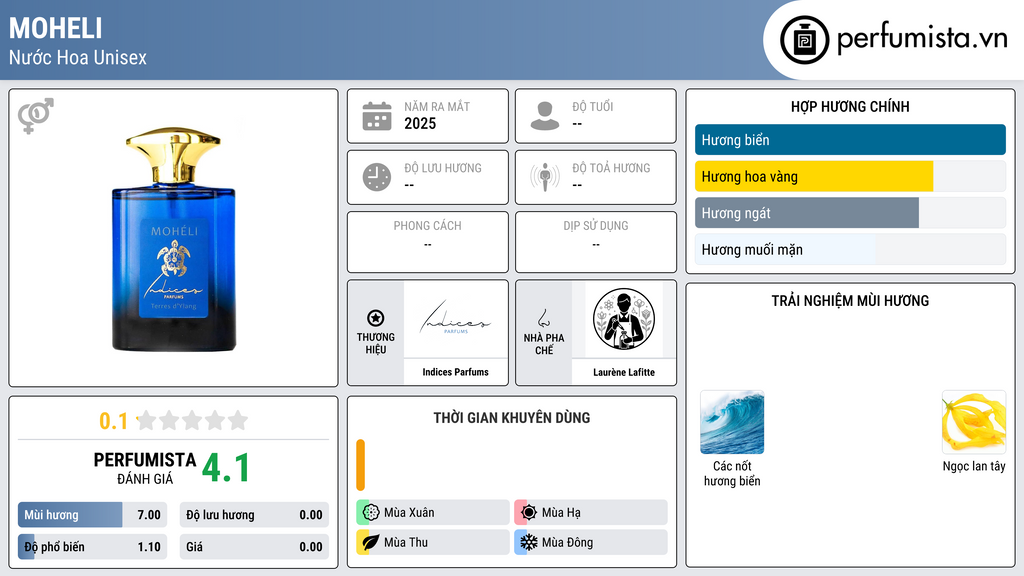The width and height of the screenshot is (1024, 576).
Task: Click the Các nốt hương biển label
Action: pos(732,473)
